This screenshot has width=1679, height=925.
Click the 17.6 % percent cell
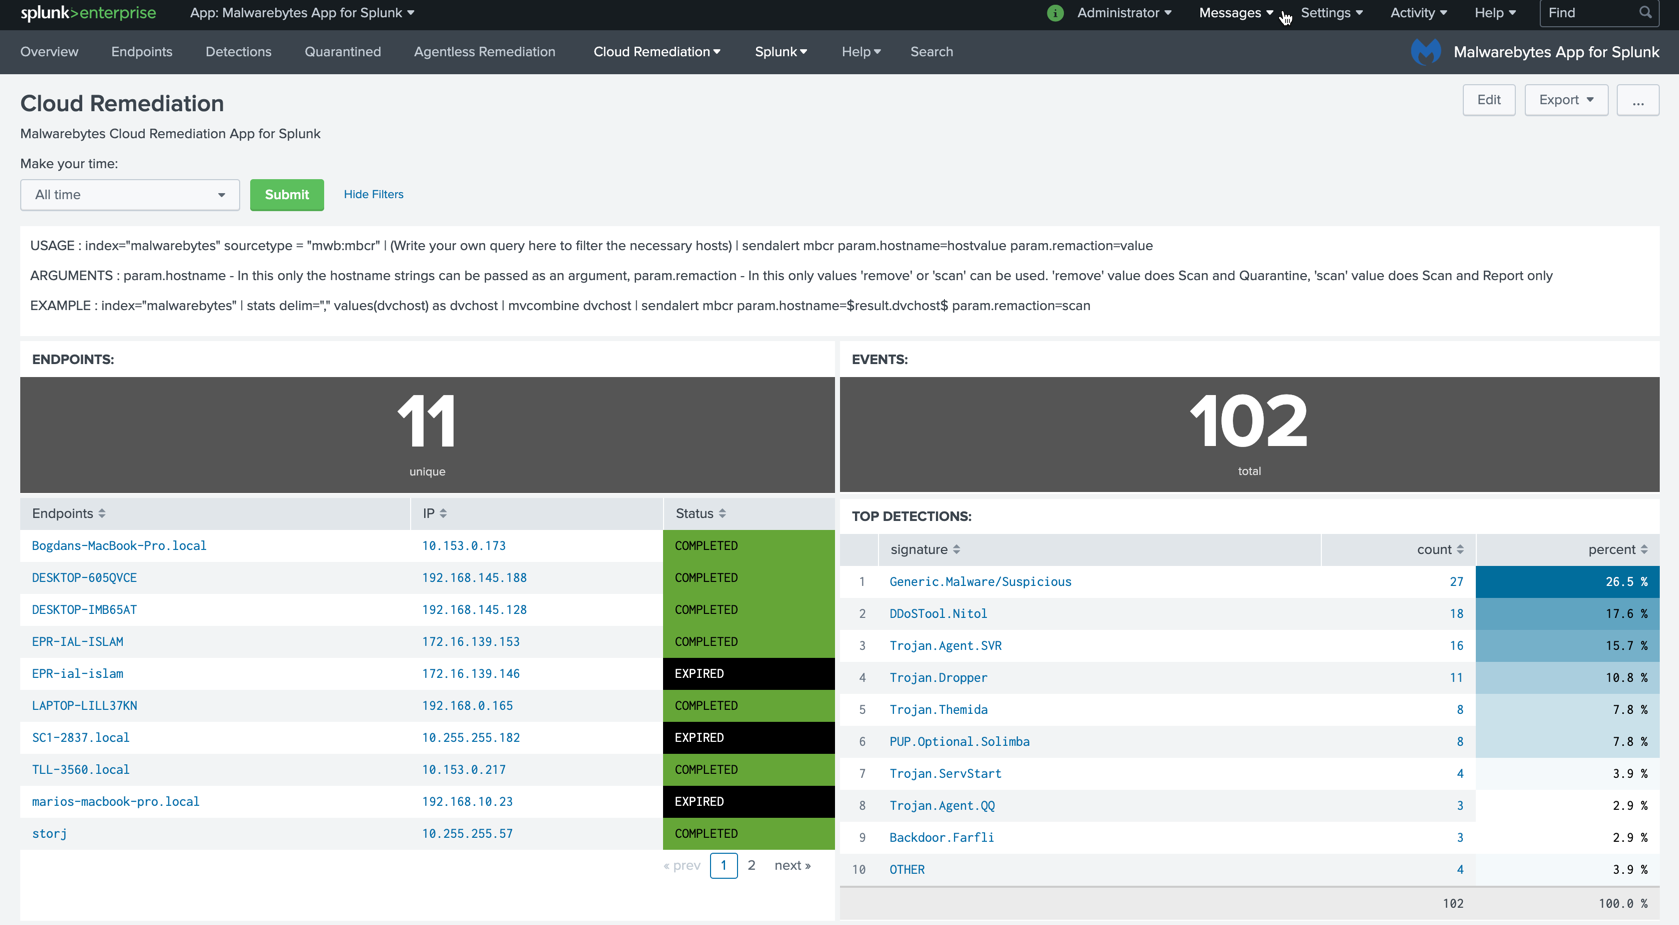click(x=1568, y=614)
